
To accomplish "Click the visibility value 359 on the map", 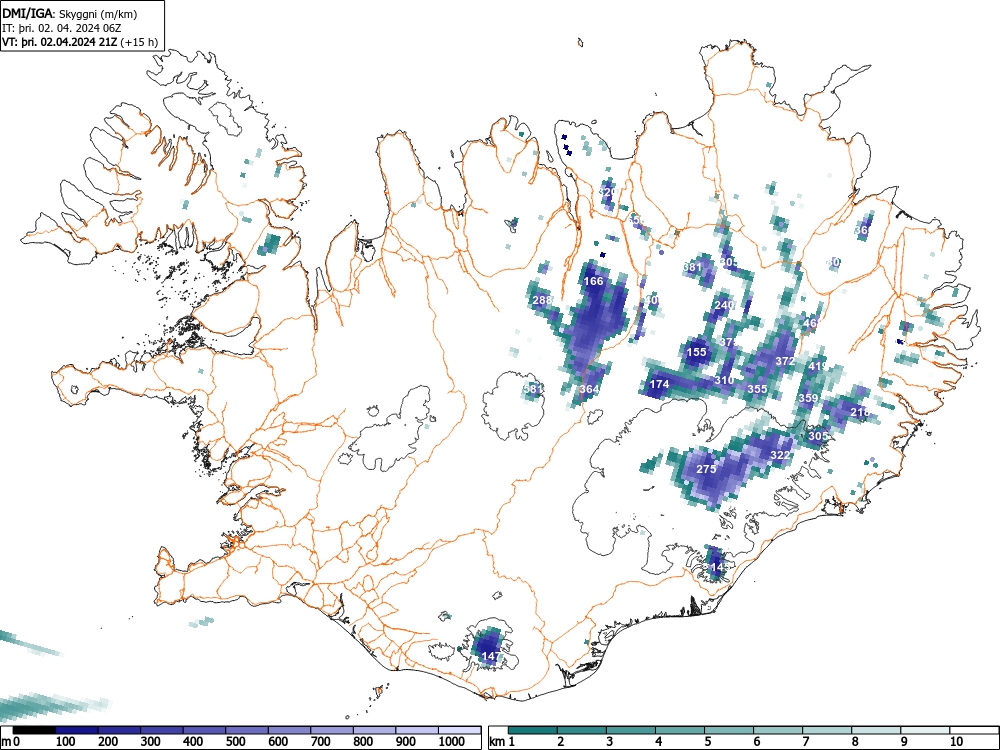I will (x=808, y=399).
